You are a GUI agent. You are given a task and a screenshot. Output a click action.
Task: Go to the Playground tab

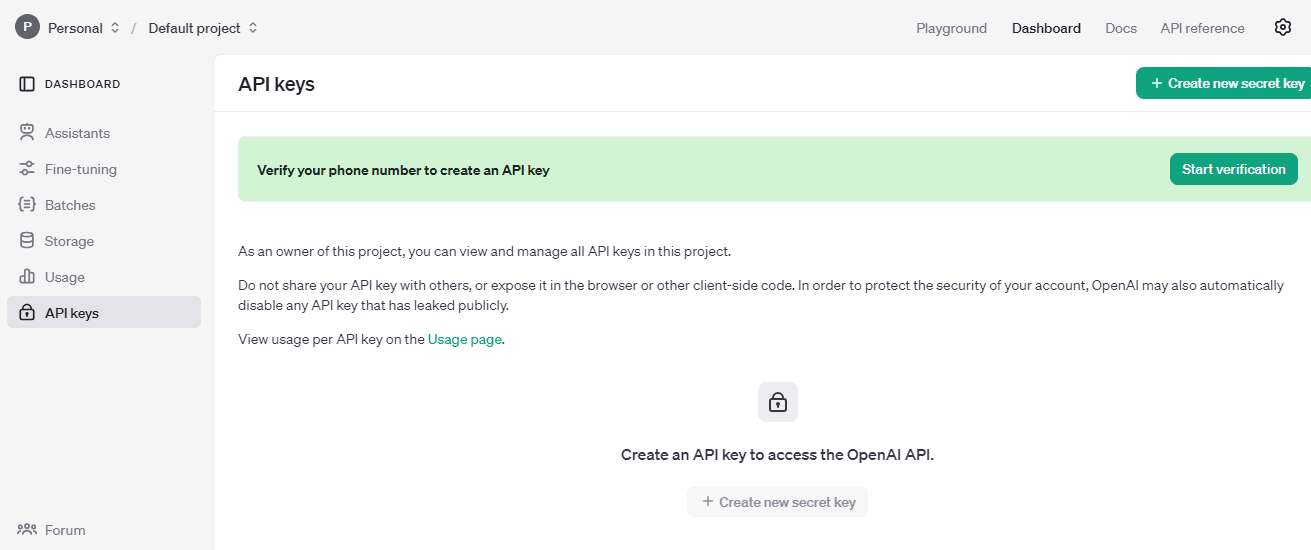pyautogui.click(x=951, y=28)
